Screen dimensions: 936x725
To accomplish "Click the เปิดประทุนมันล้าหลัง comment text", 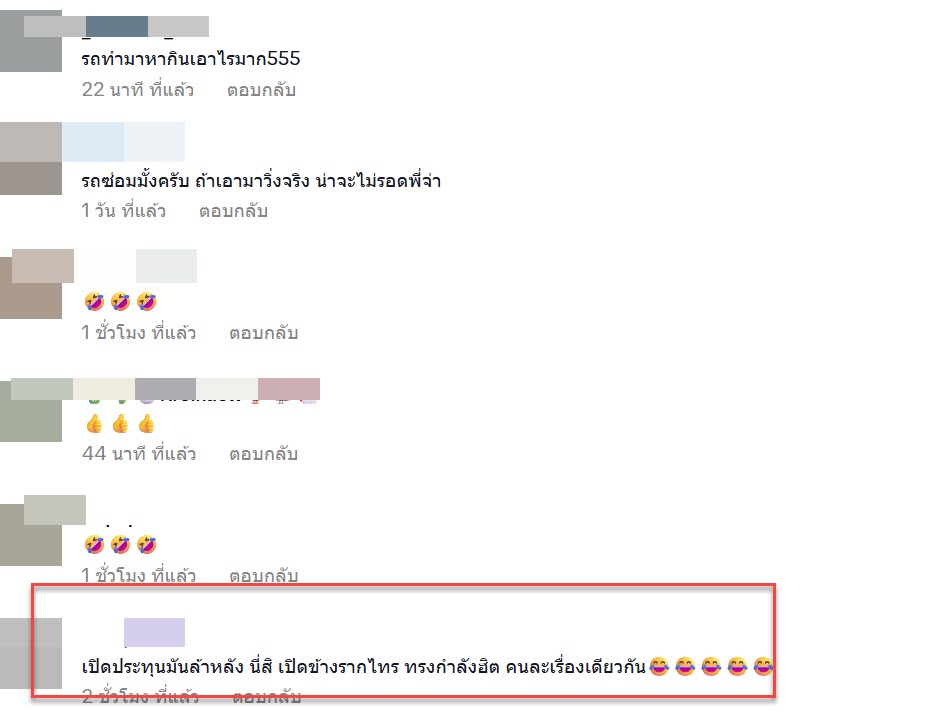I will click(x=364, y=666).
